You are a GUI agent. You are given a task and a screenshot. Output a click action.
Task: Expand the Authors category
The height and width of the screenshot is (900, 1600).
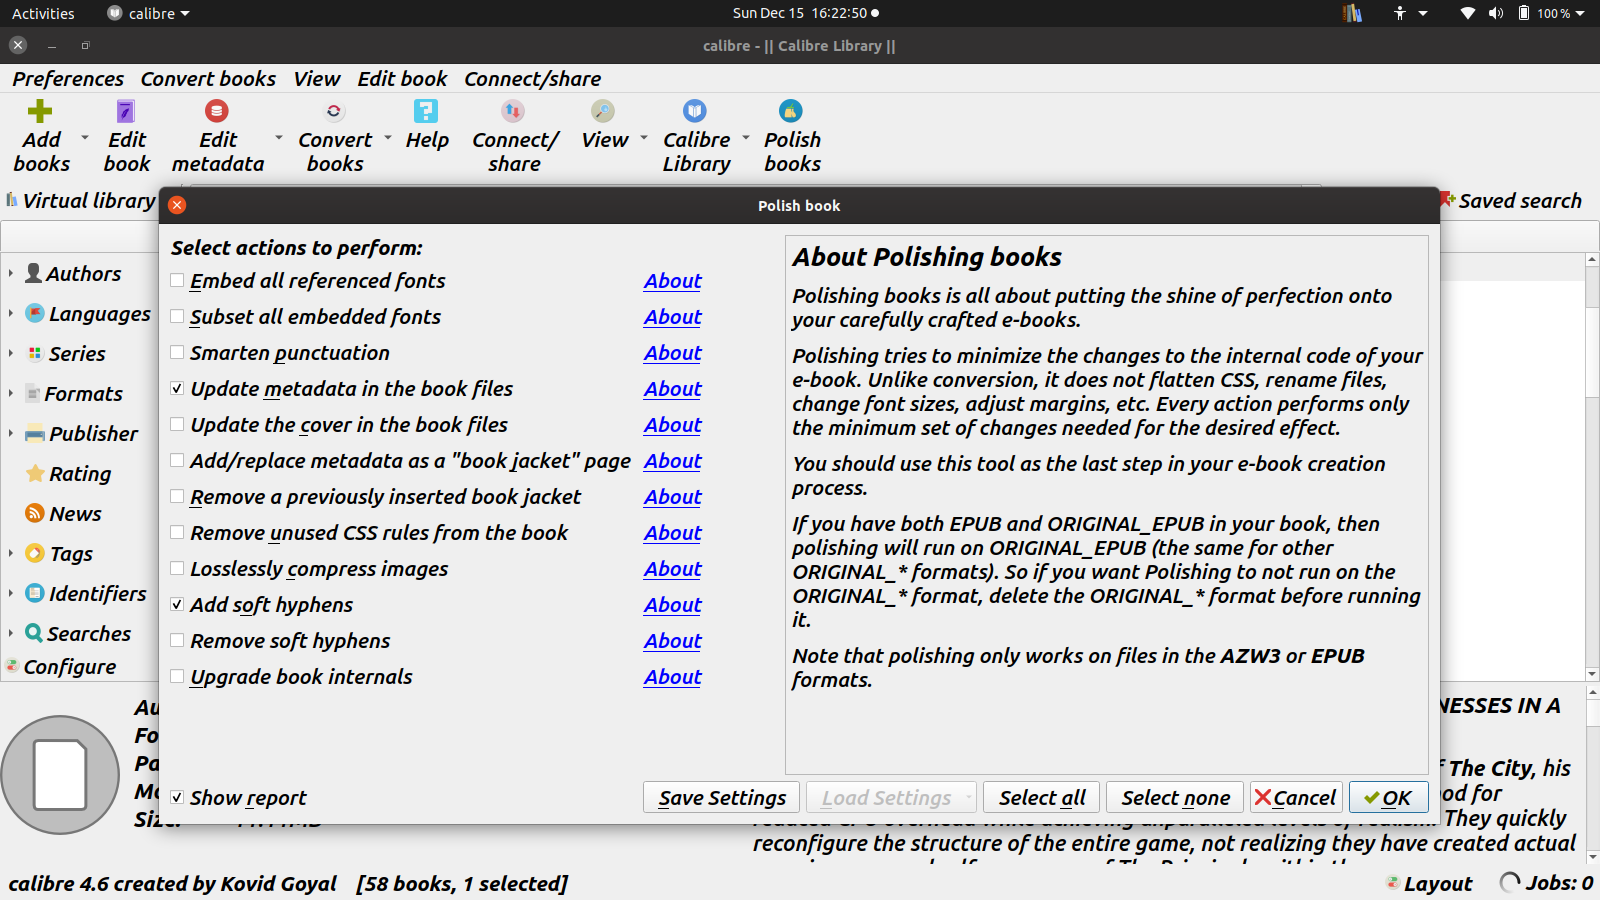(11, 273)
